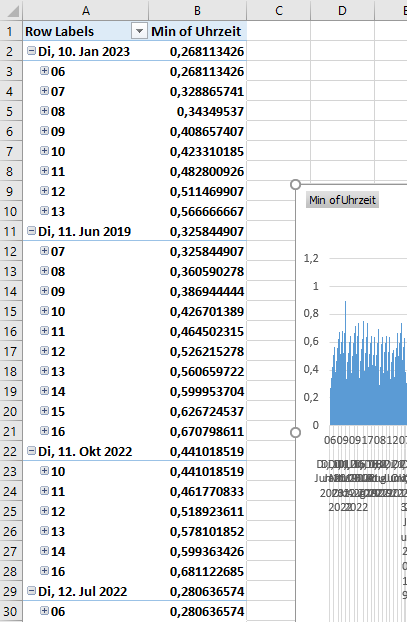
Task: Select column A header
Action: click(86, 10)
